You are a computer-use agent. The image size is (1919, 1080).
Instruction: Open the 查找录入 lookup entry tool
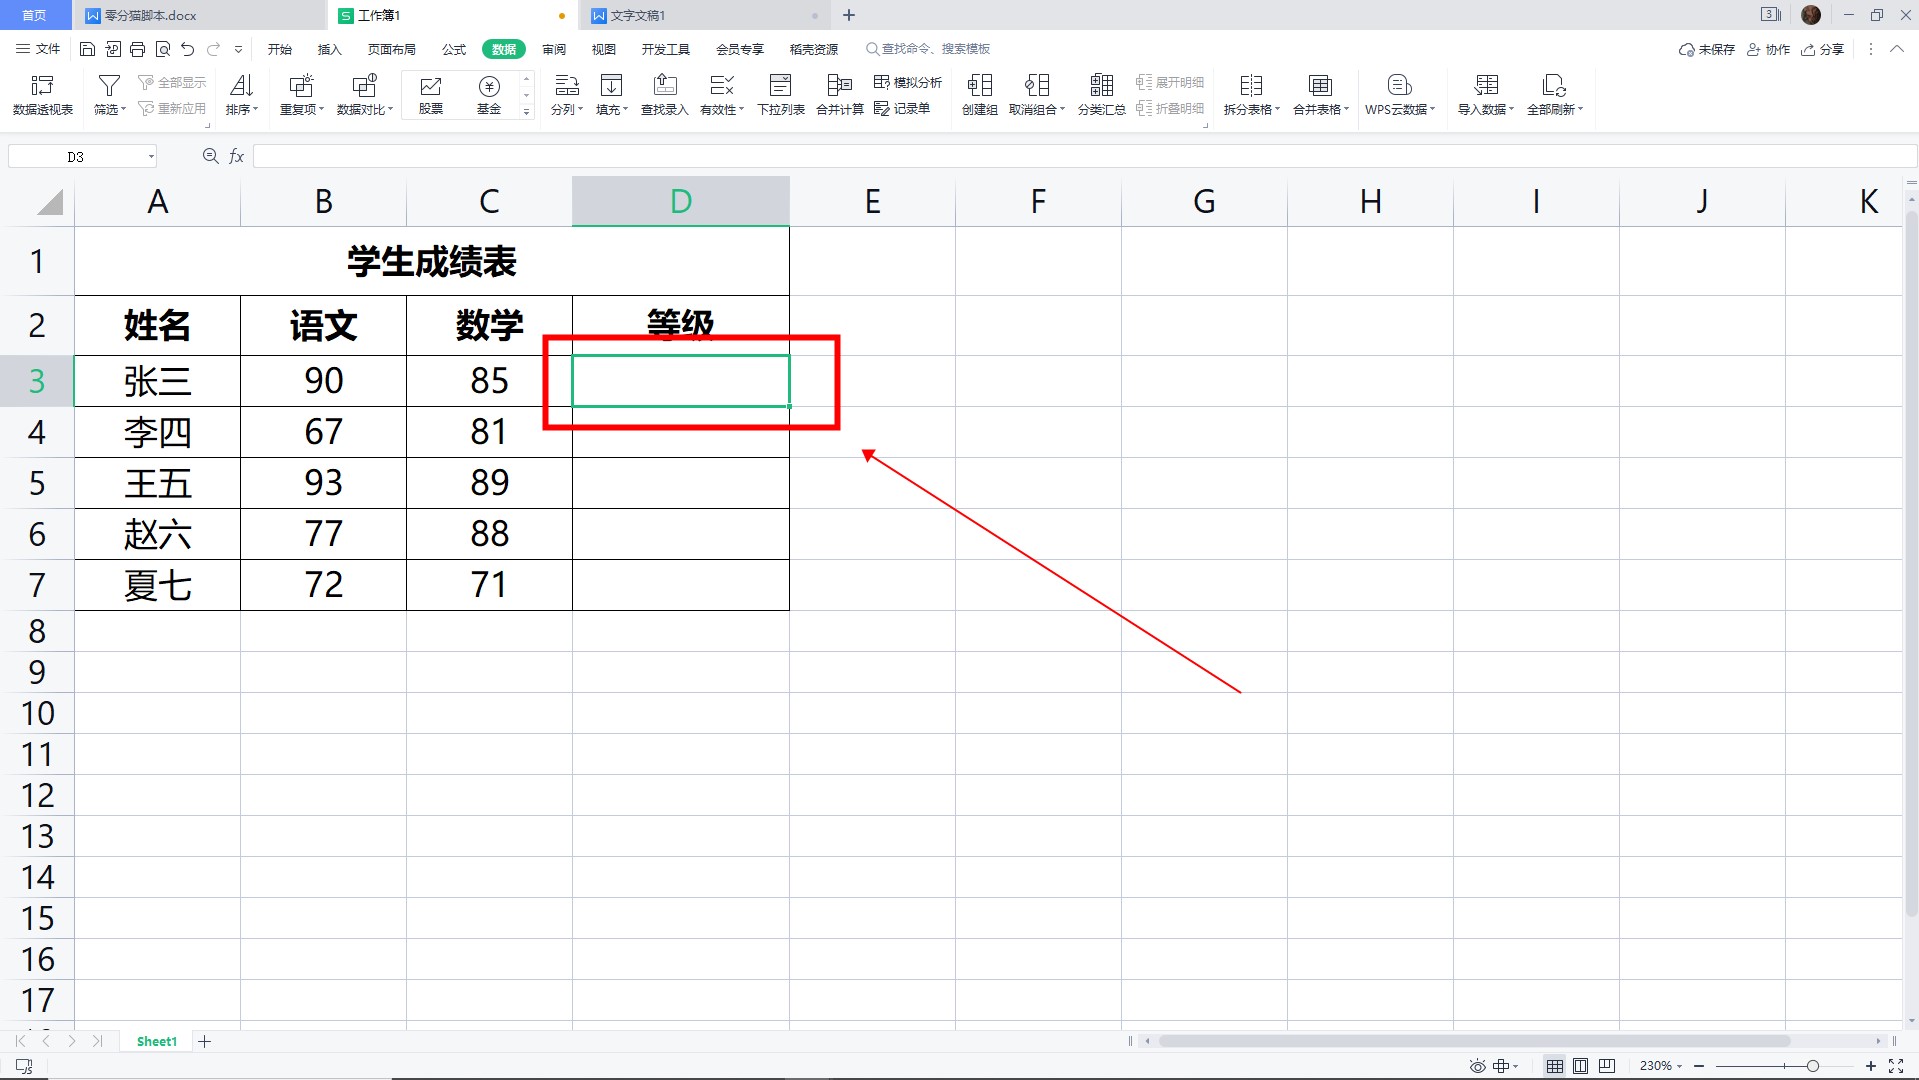click(665, 96)
